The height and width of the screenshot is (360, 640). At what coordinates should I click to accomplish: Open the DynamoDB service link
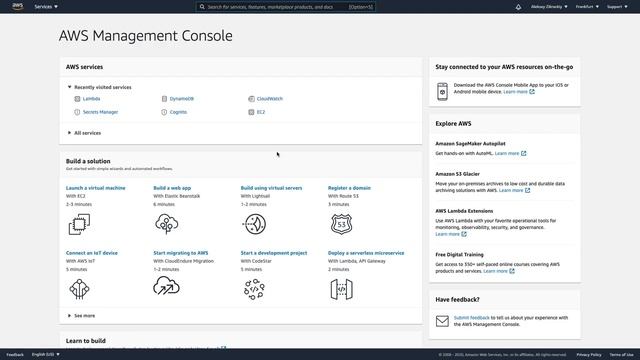(x=182, y=99)
